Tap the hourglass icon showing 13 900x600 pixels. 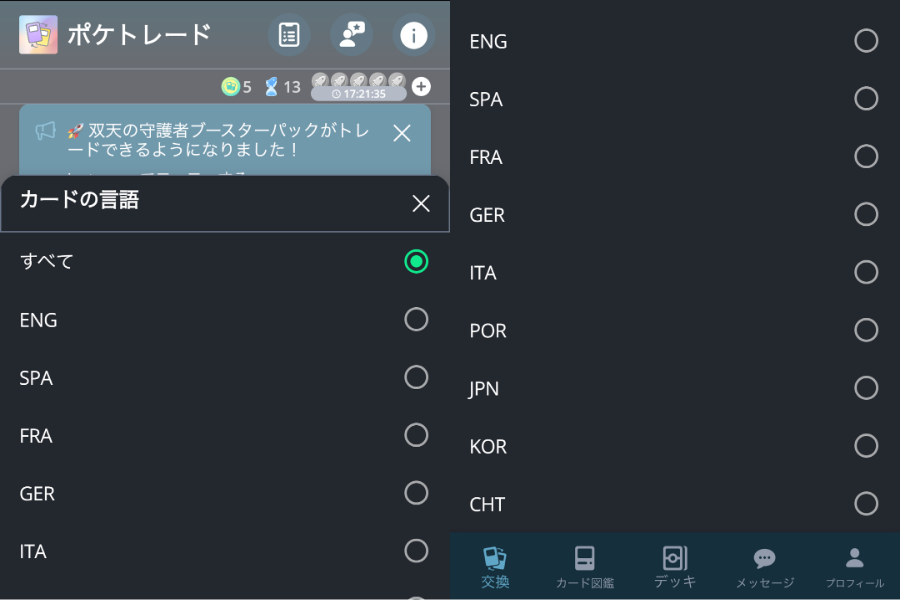coord(271,87)
